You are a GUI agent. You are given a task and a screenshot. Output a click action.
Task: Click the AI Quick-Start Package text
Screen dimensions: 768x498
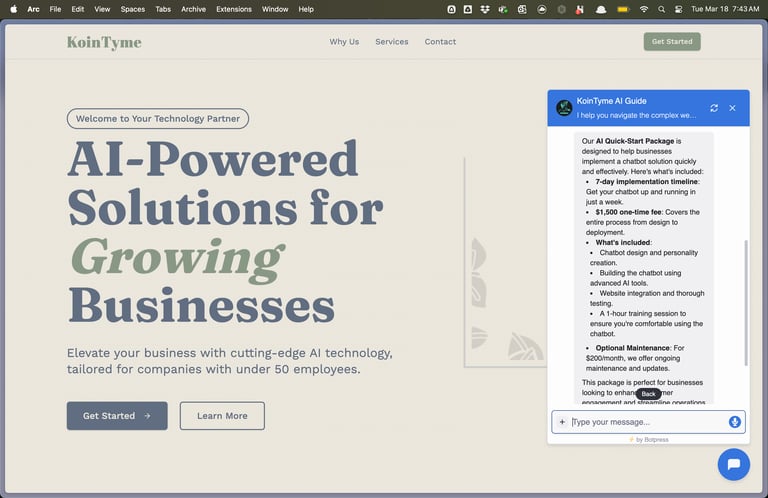[x=635, y=141]
